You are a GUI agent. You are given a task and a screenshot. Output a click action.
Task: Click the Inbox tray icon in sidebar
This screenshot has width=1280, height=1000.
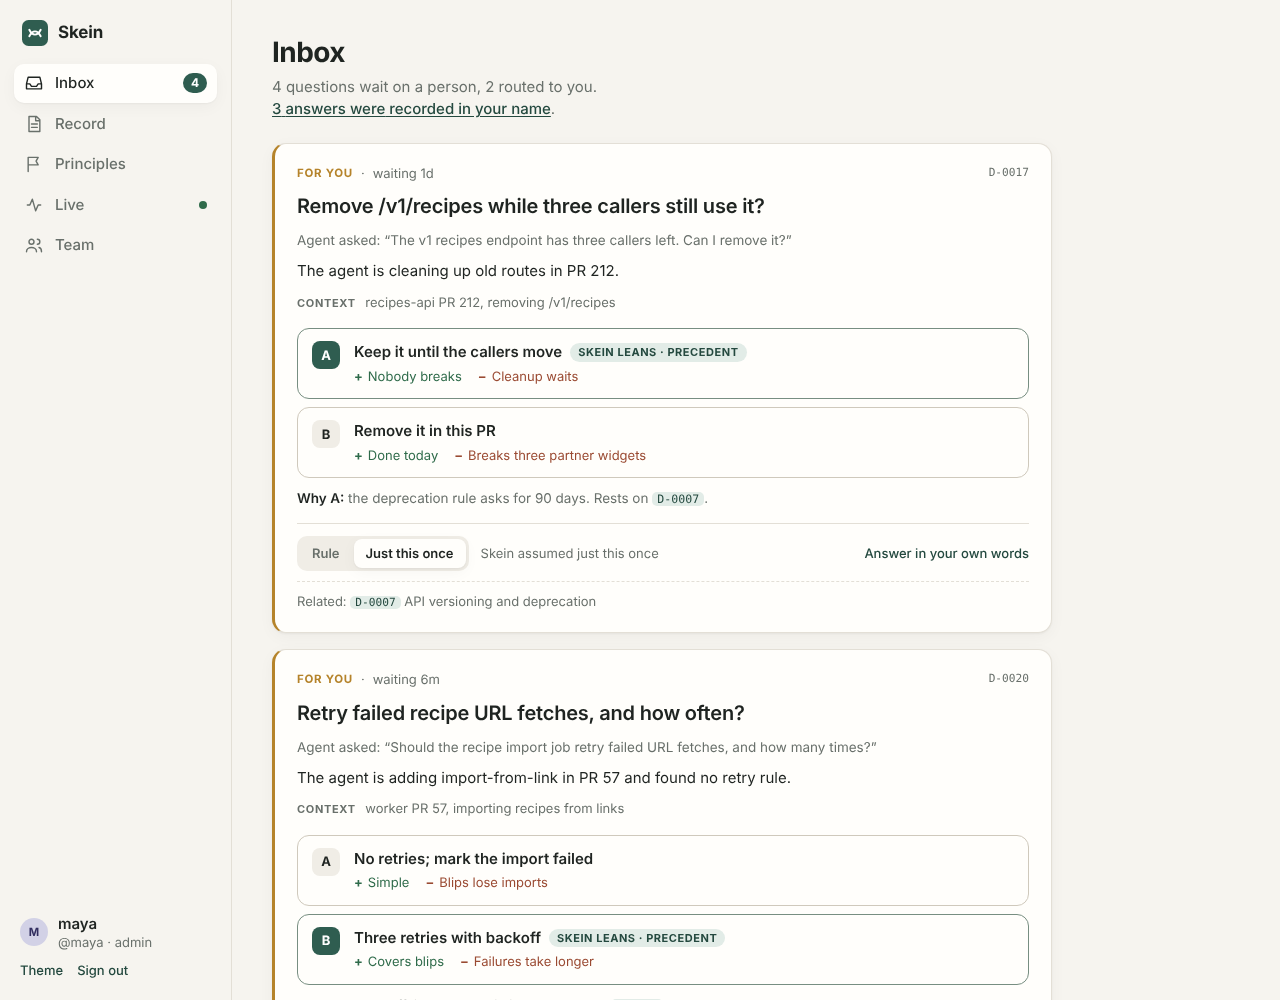[x=34, y=83]
